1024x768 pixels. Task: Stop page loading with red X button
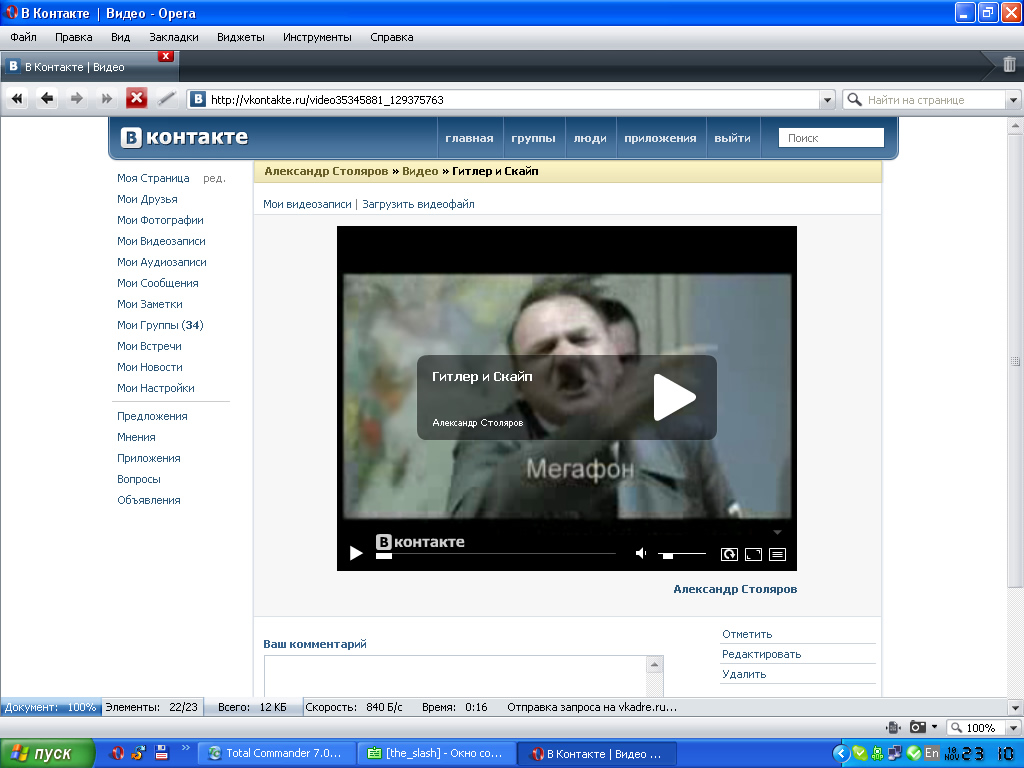click(136, 99)
